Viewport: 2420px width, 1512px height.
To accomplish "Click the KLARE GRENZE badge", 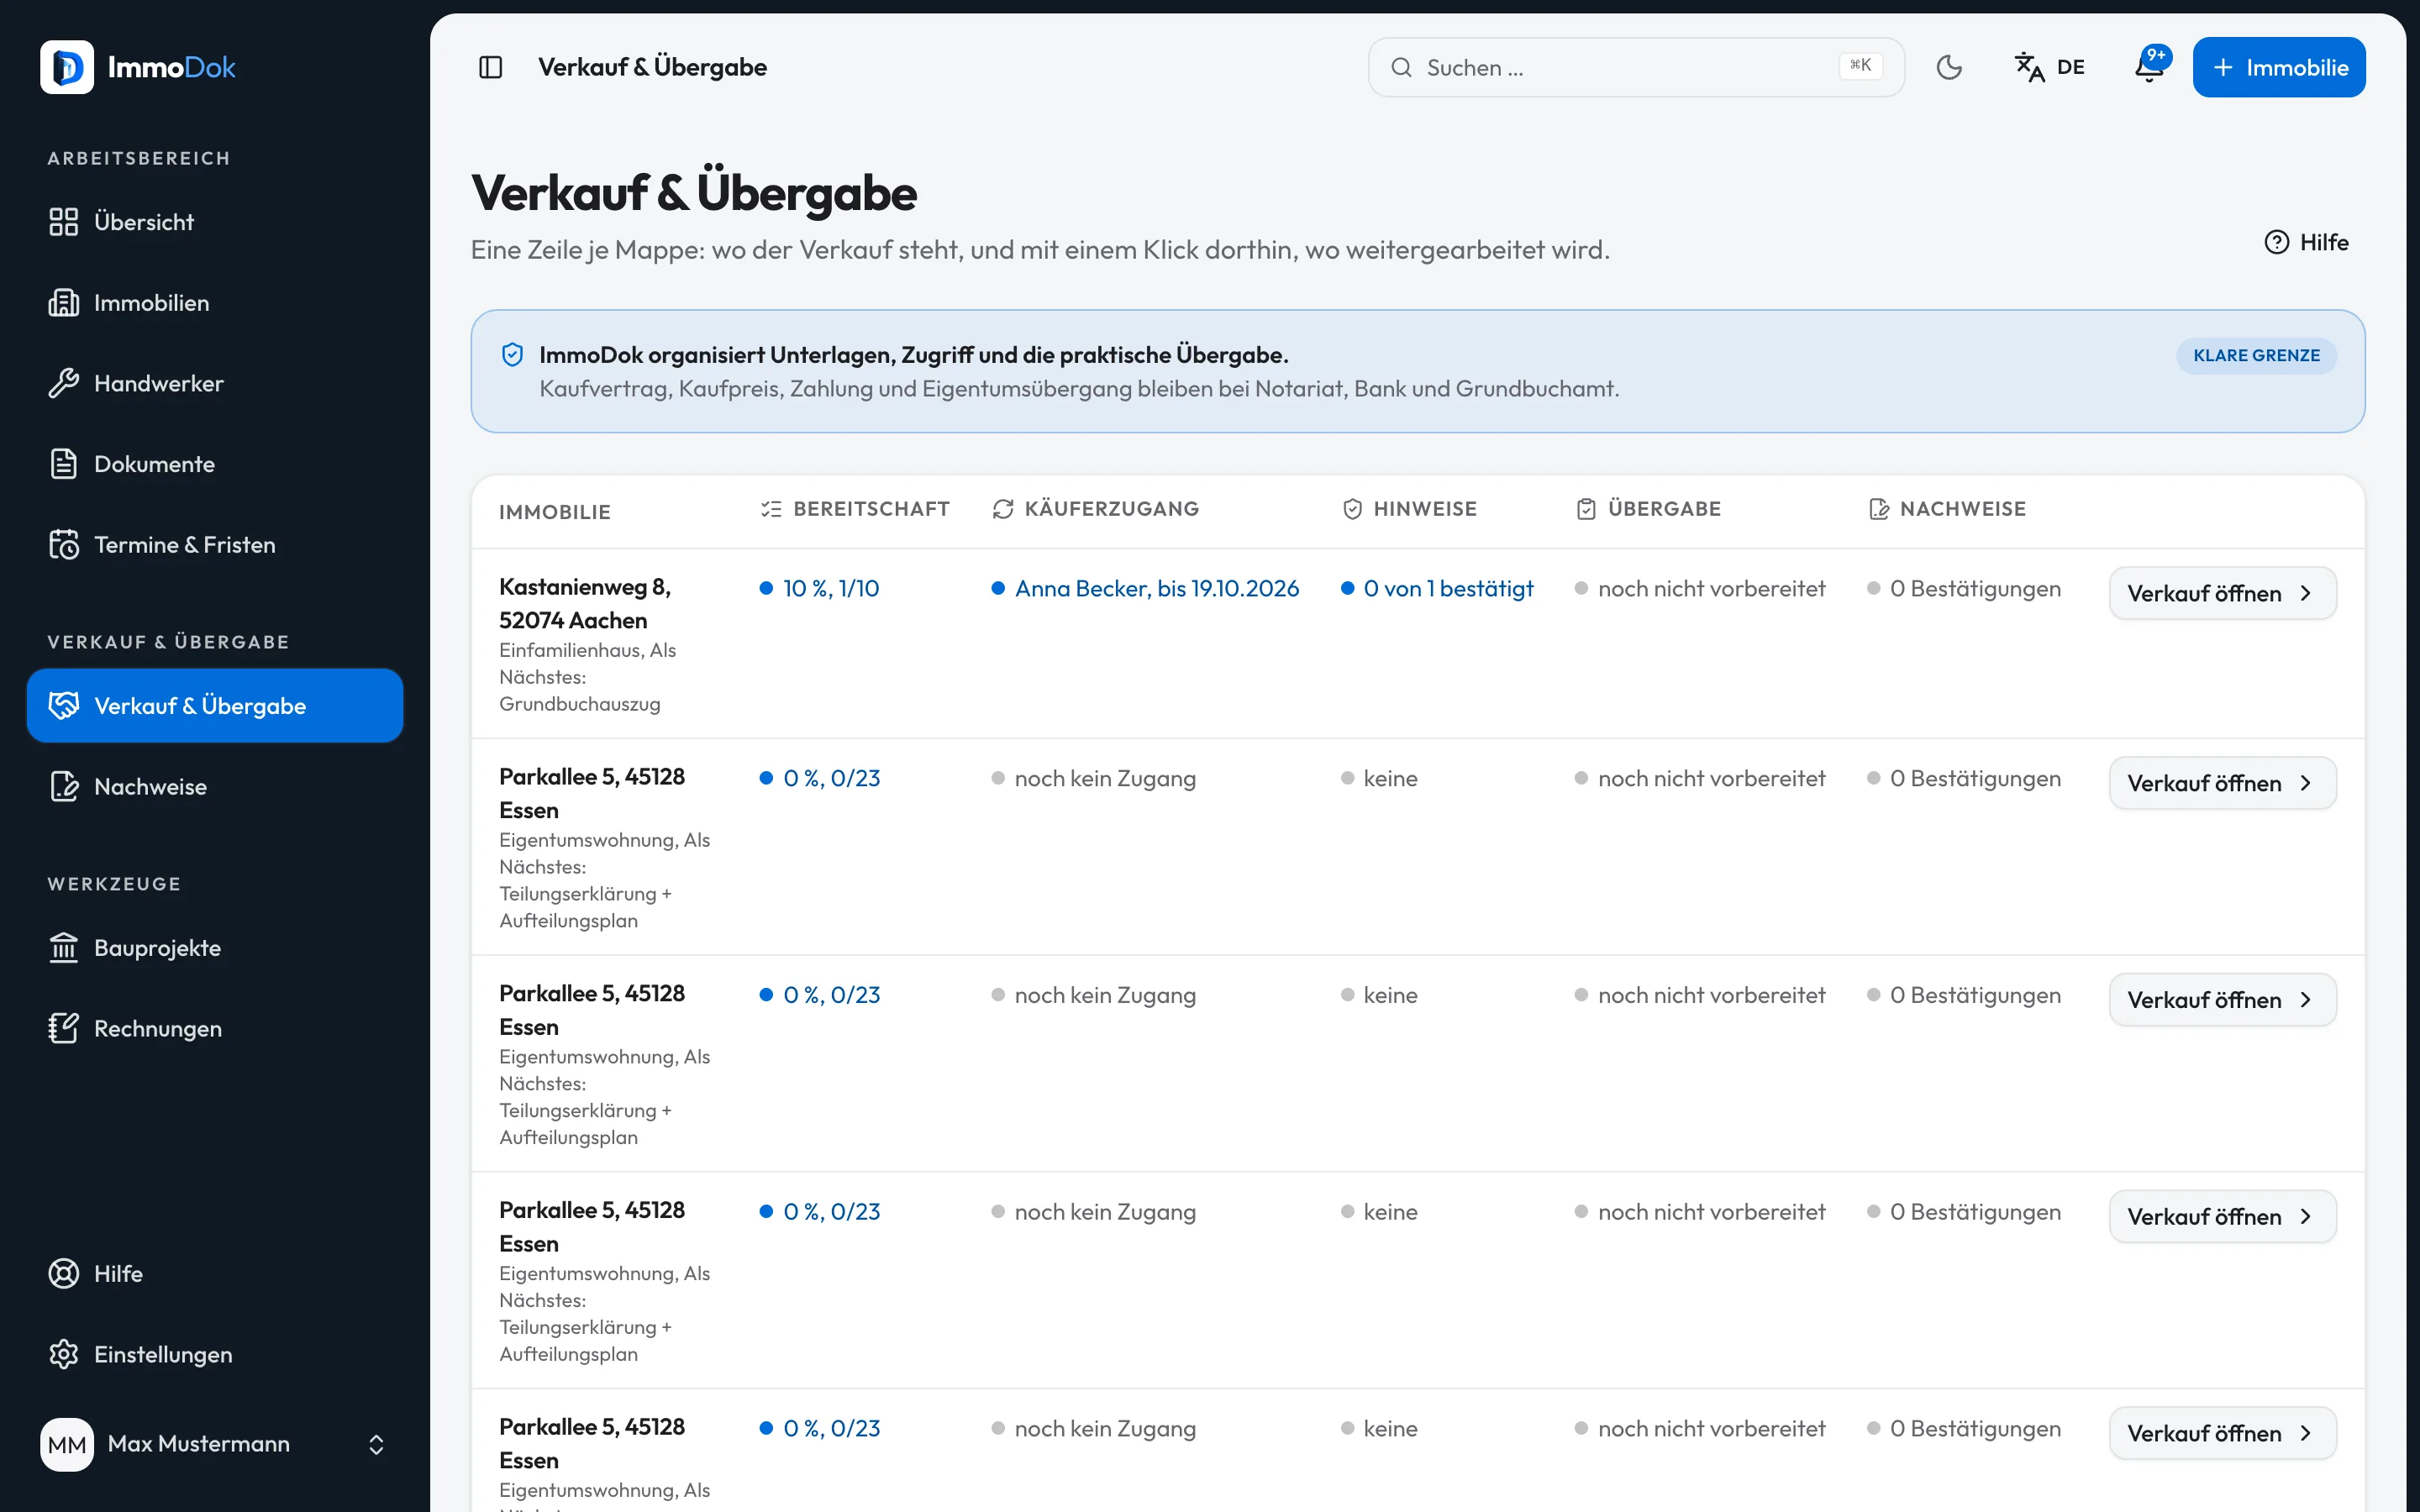I will coord(2256,356).
